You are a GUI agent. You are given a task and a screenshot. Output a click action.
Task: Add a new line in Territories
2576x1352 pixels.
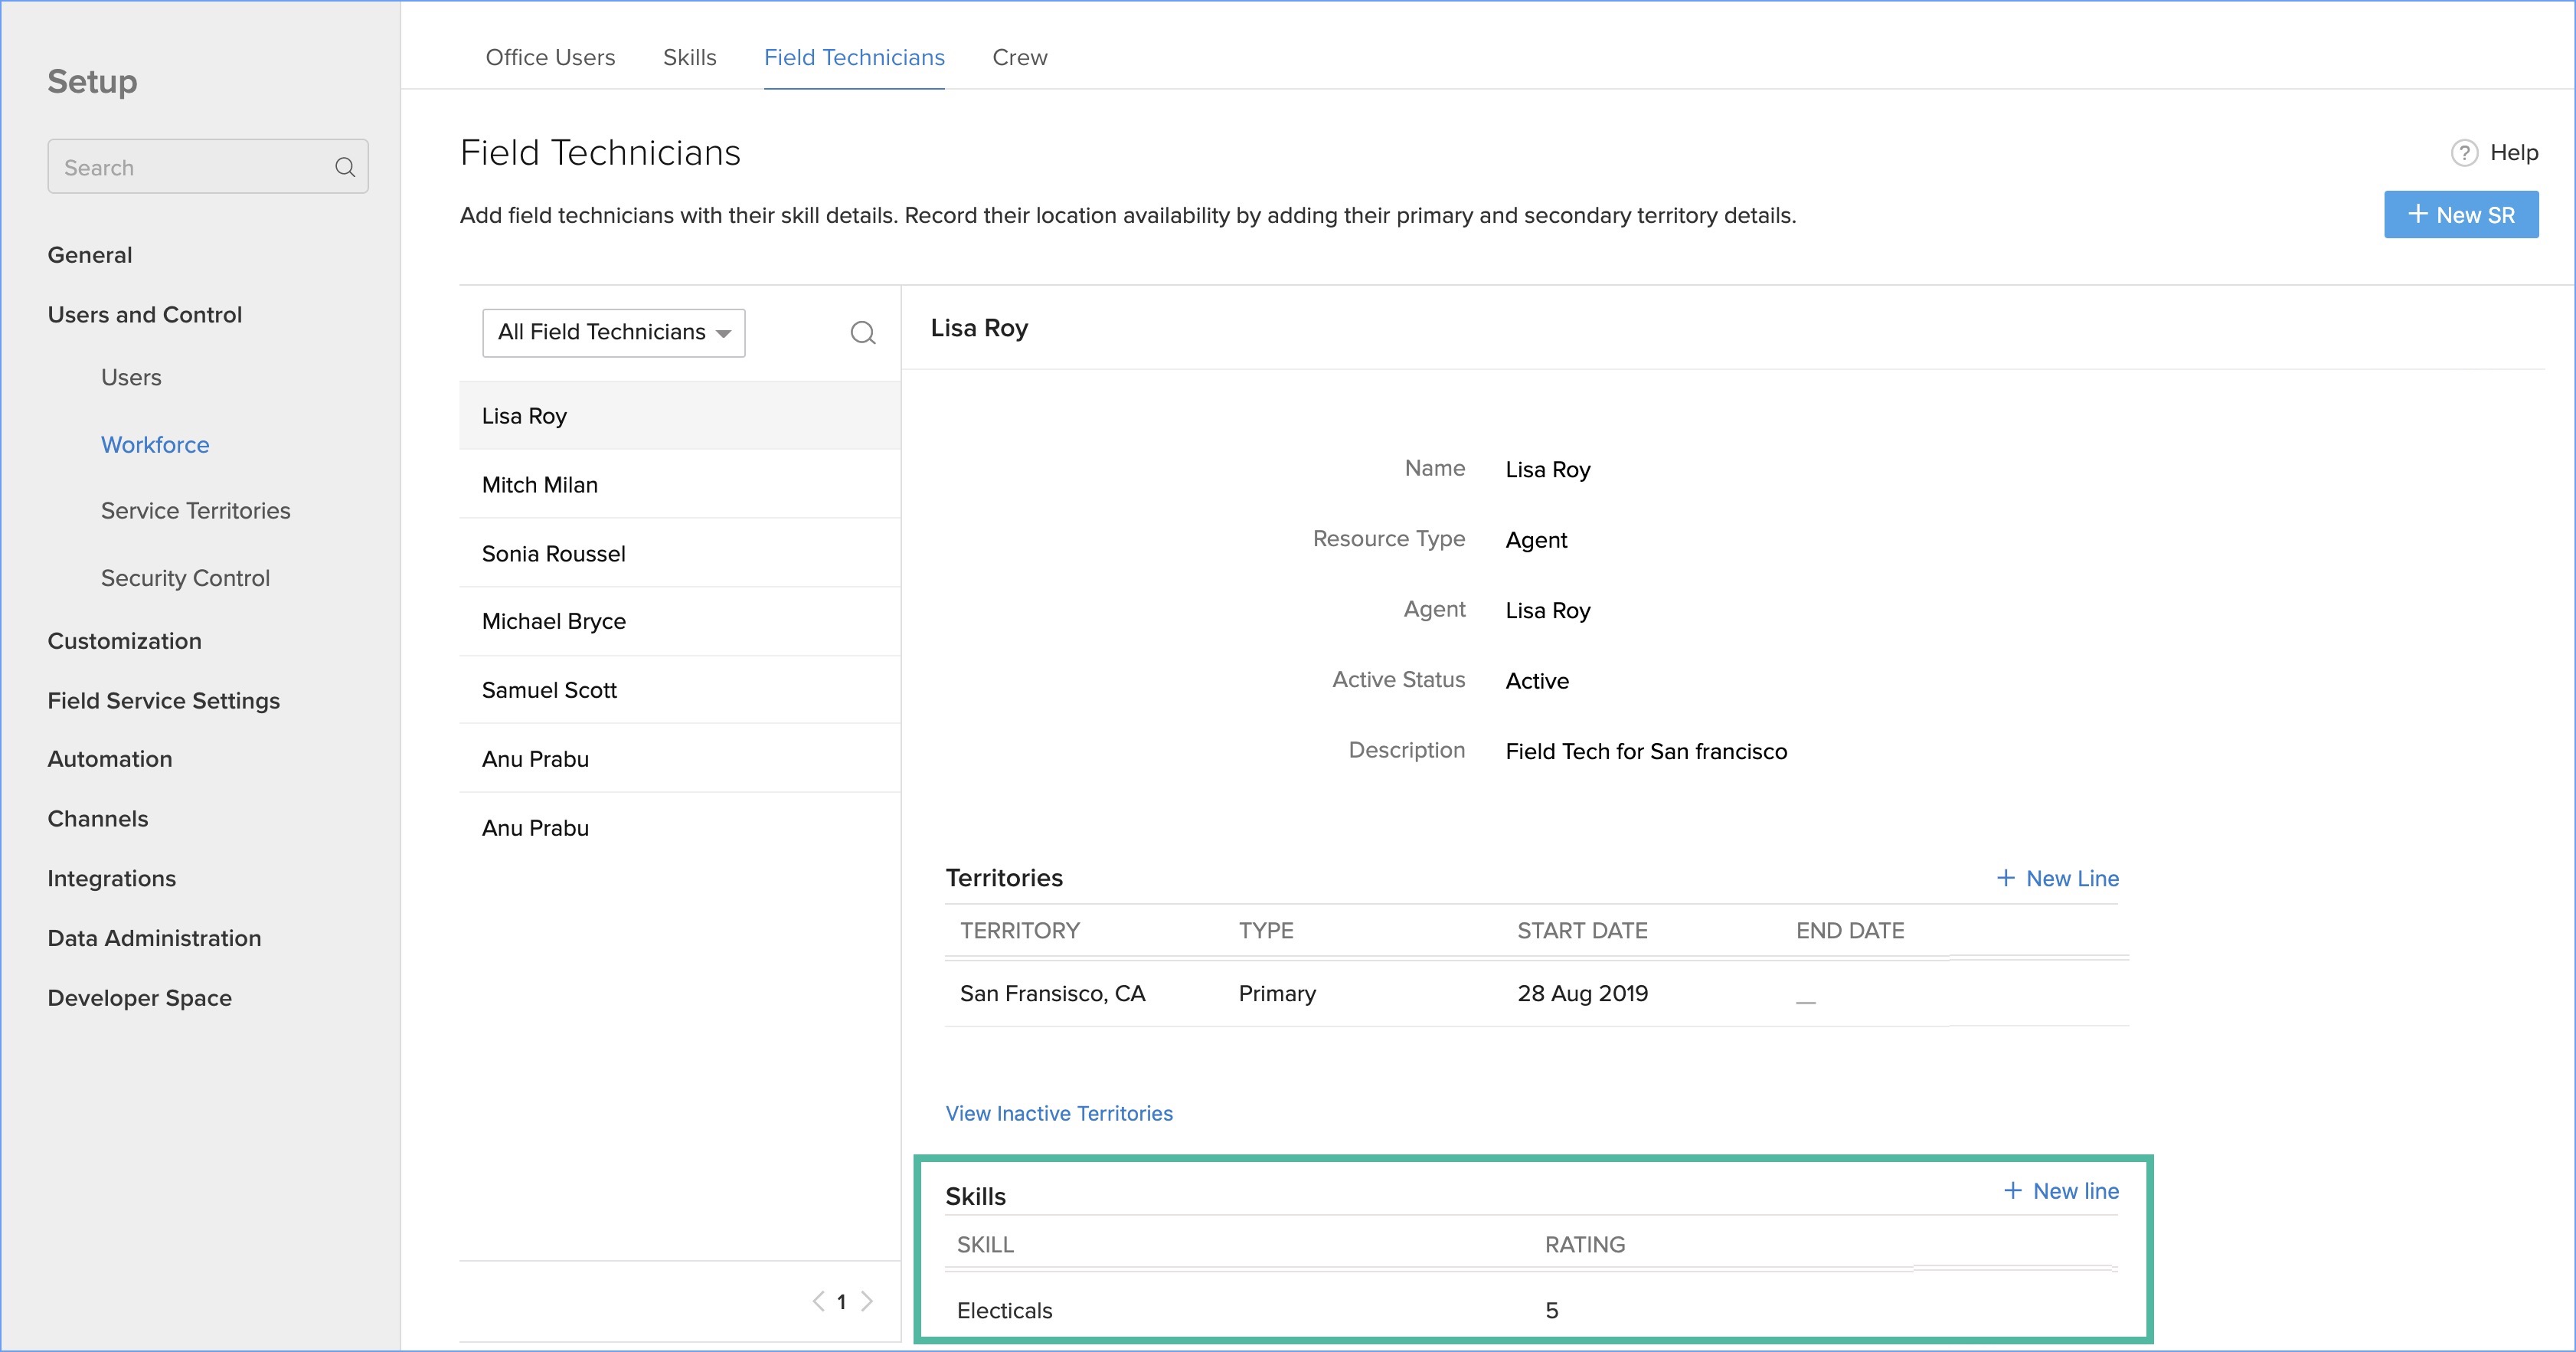click(2058, 878)
